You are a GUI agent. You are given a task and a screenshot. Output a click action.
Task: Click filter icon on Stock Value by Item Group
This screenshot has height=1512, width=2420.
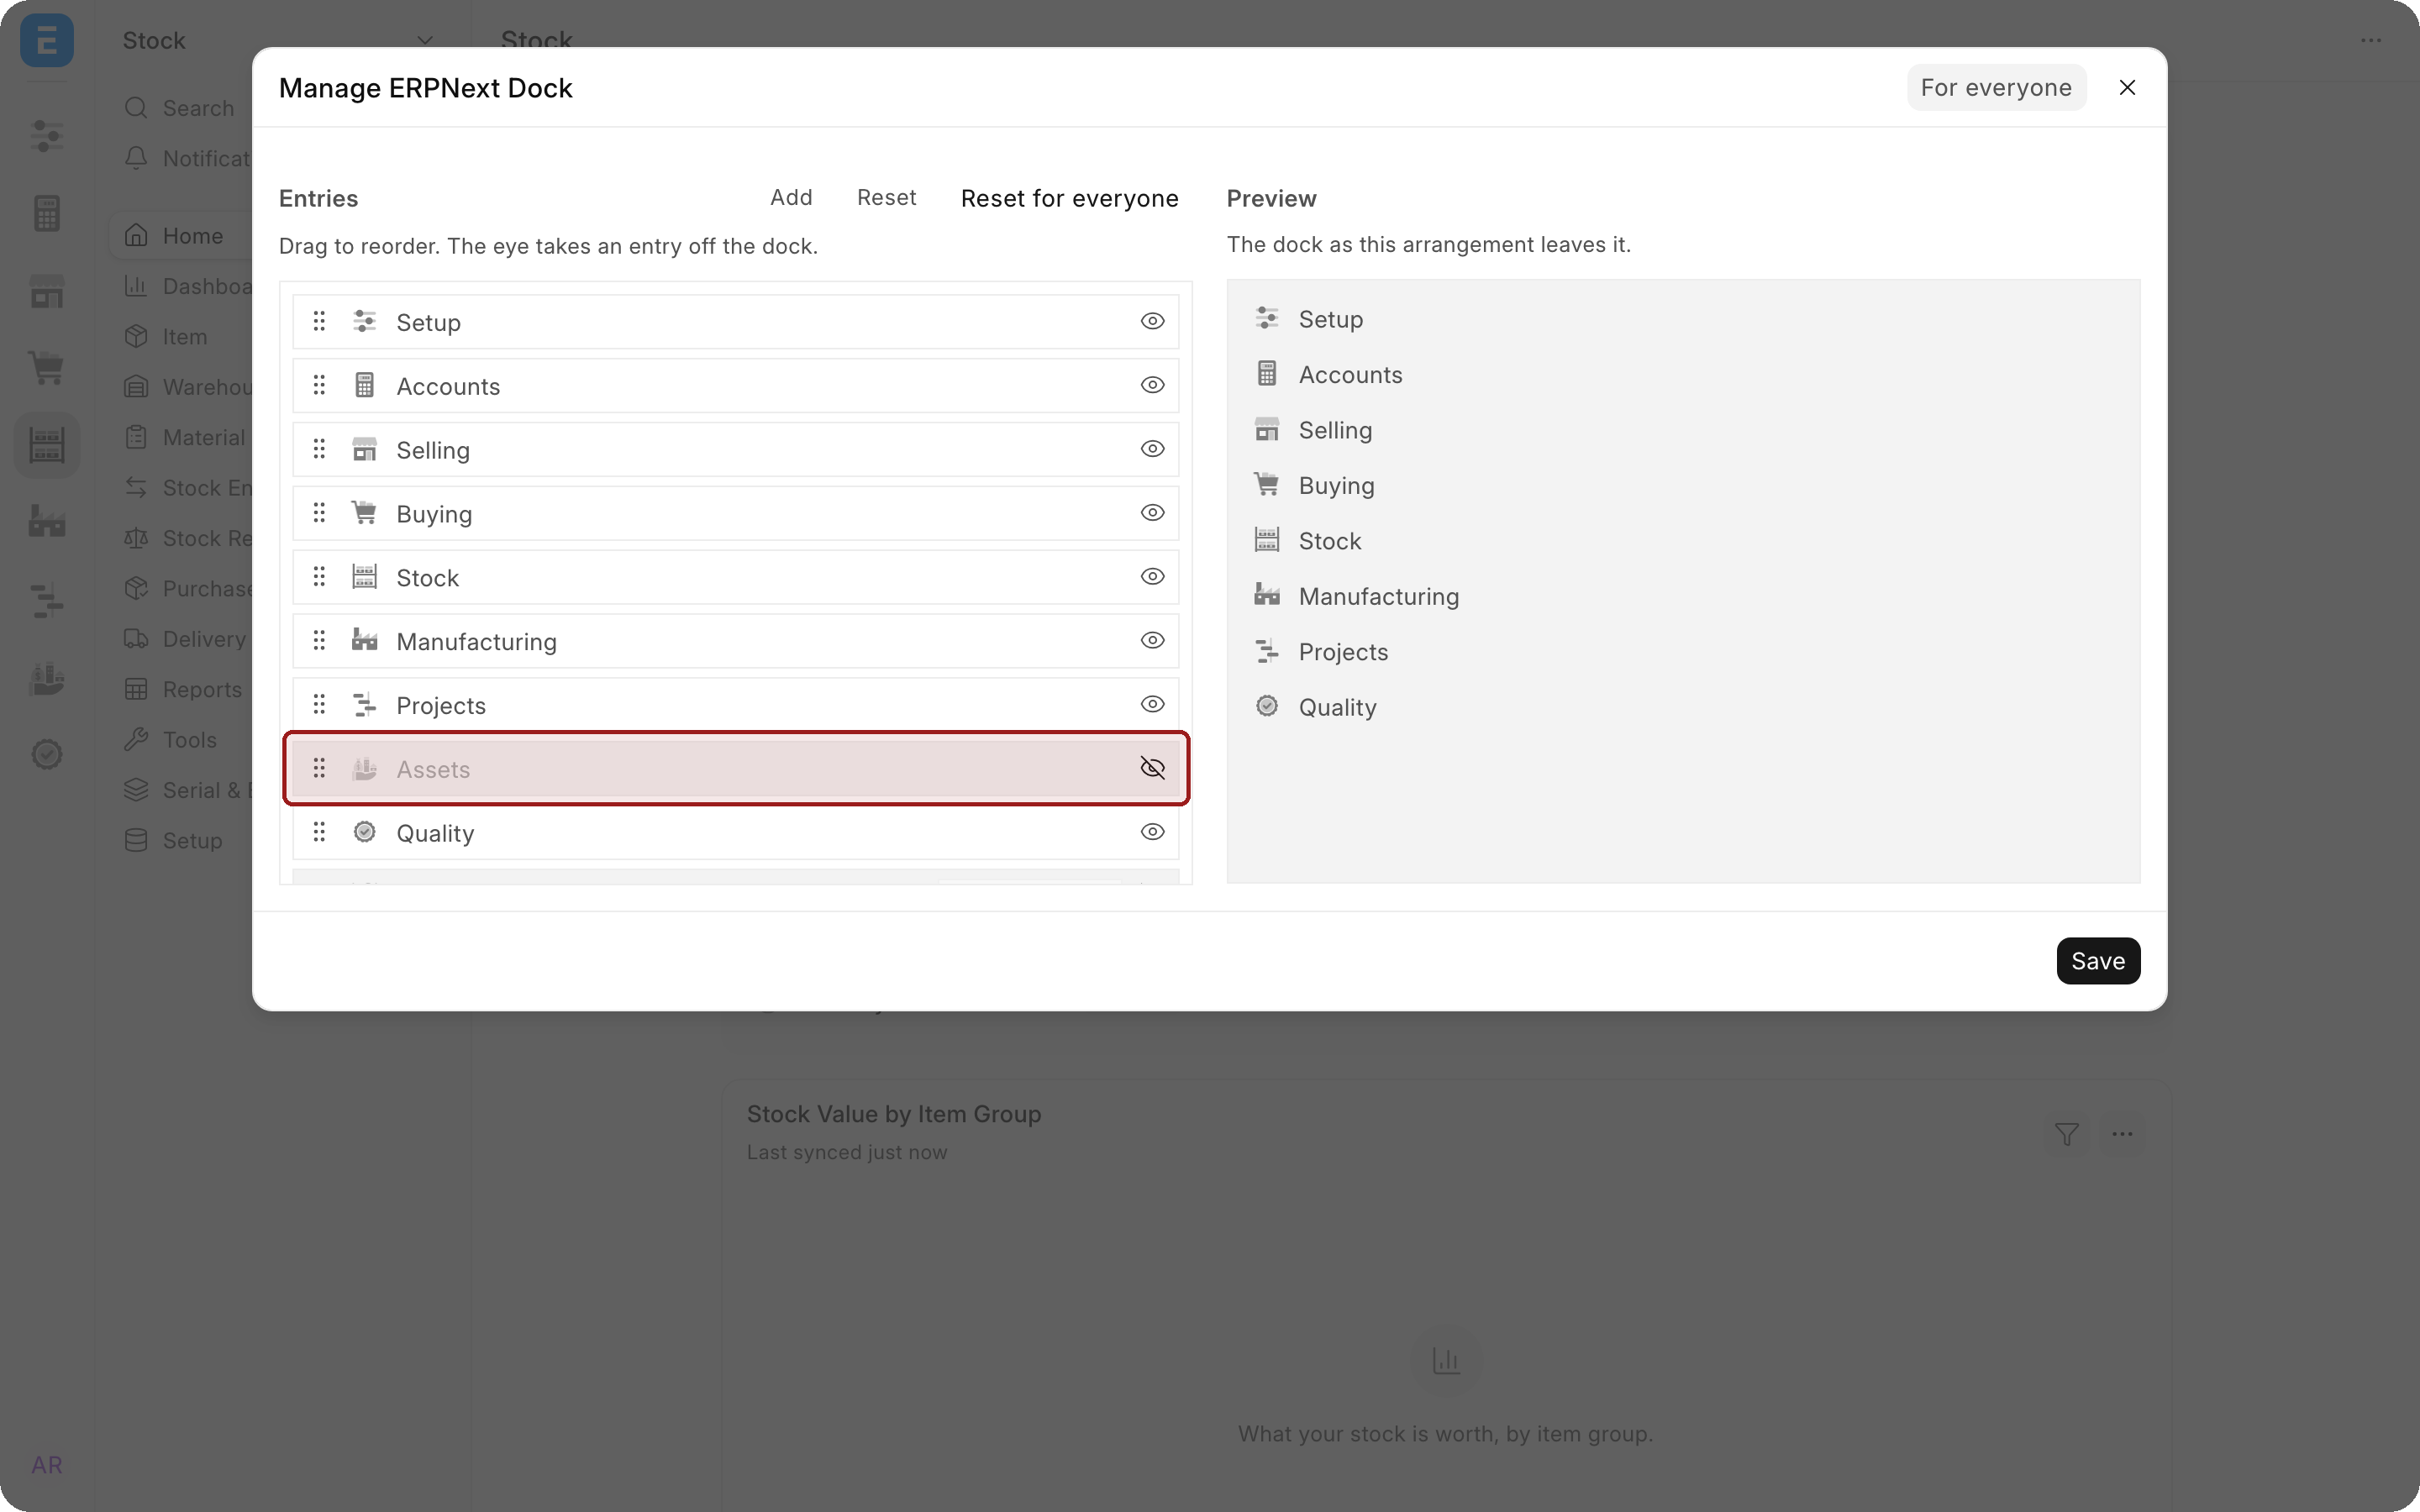pyautogui.click(x=2066, y=1134)
